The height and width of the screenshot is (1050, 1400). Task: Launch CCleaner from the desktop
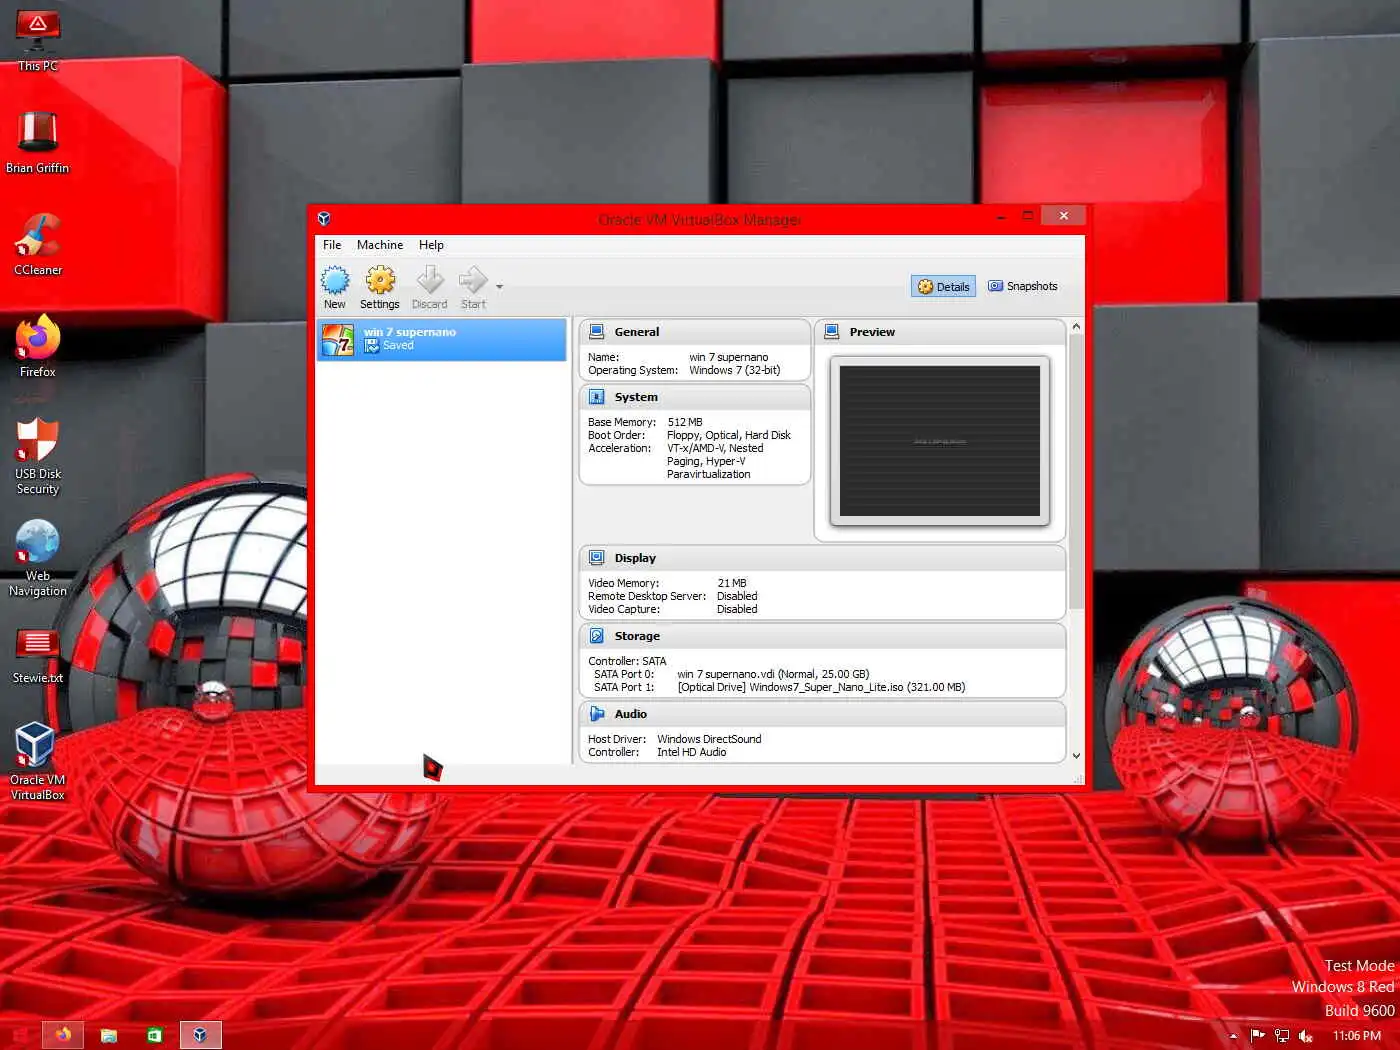click(38, 244)
